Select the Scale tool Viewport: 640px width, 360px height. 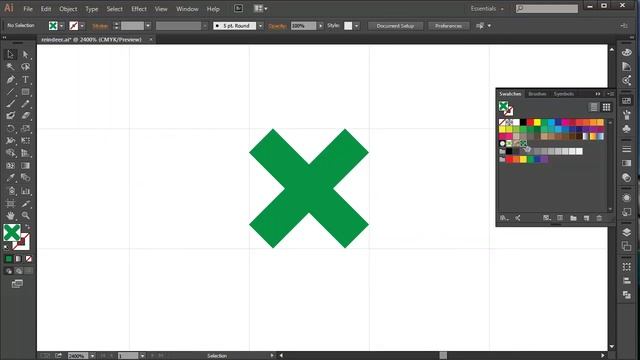[25, 129]
